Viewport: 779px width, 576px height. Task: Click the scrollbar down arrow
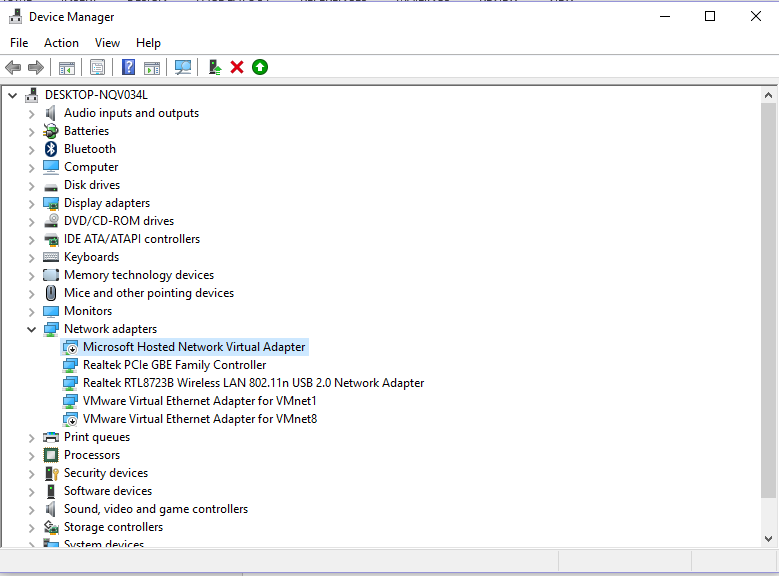tap(768, 539)
